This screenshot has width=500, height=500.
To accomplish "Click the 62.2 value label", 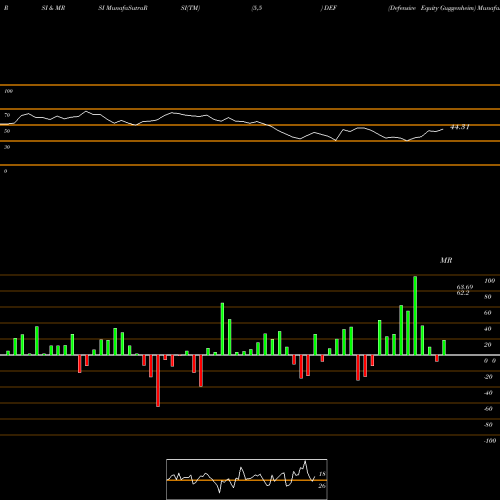I will pos(463,293).
